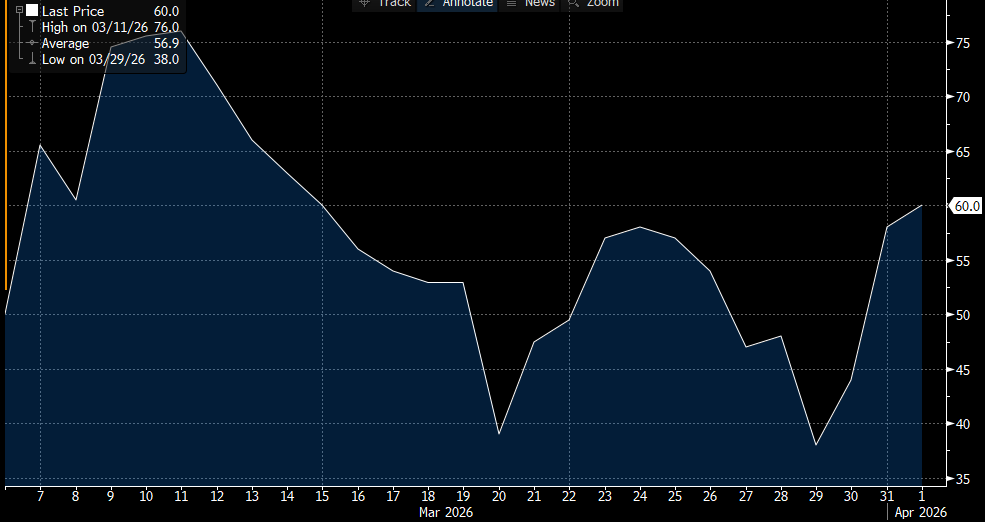Click the 75 label on the price axis
This screenshot has height=522, width=985.
(963, 43)
